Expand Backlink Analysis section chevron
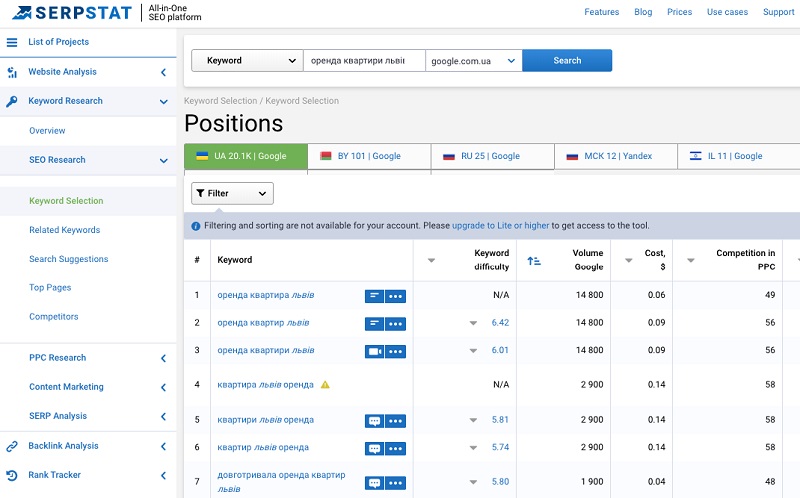 [163, 446]
